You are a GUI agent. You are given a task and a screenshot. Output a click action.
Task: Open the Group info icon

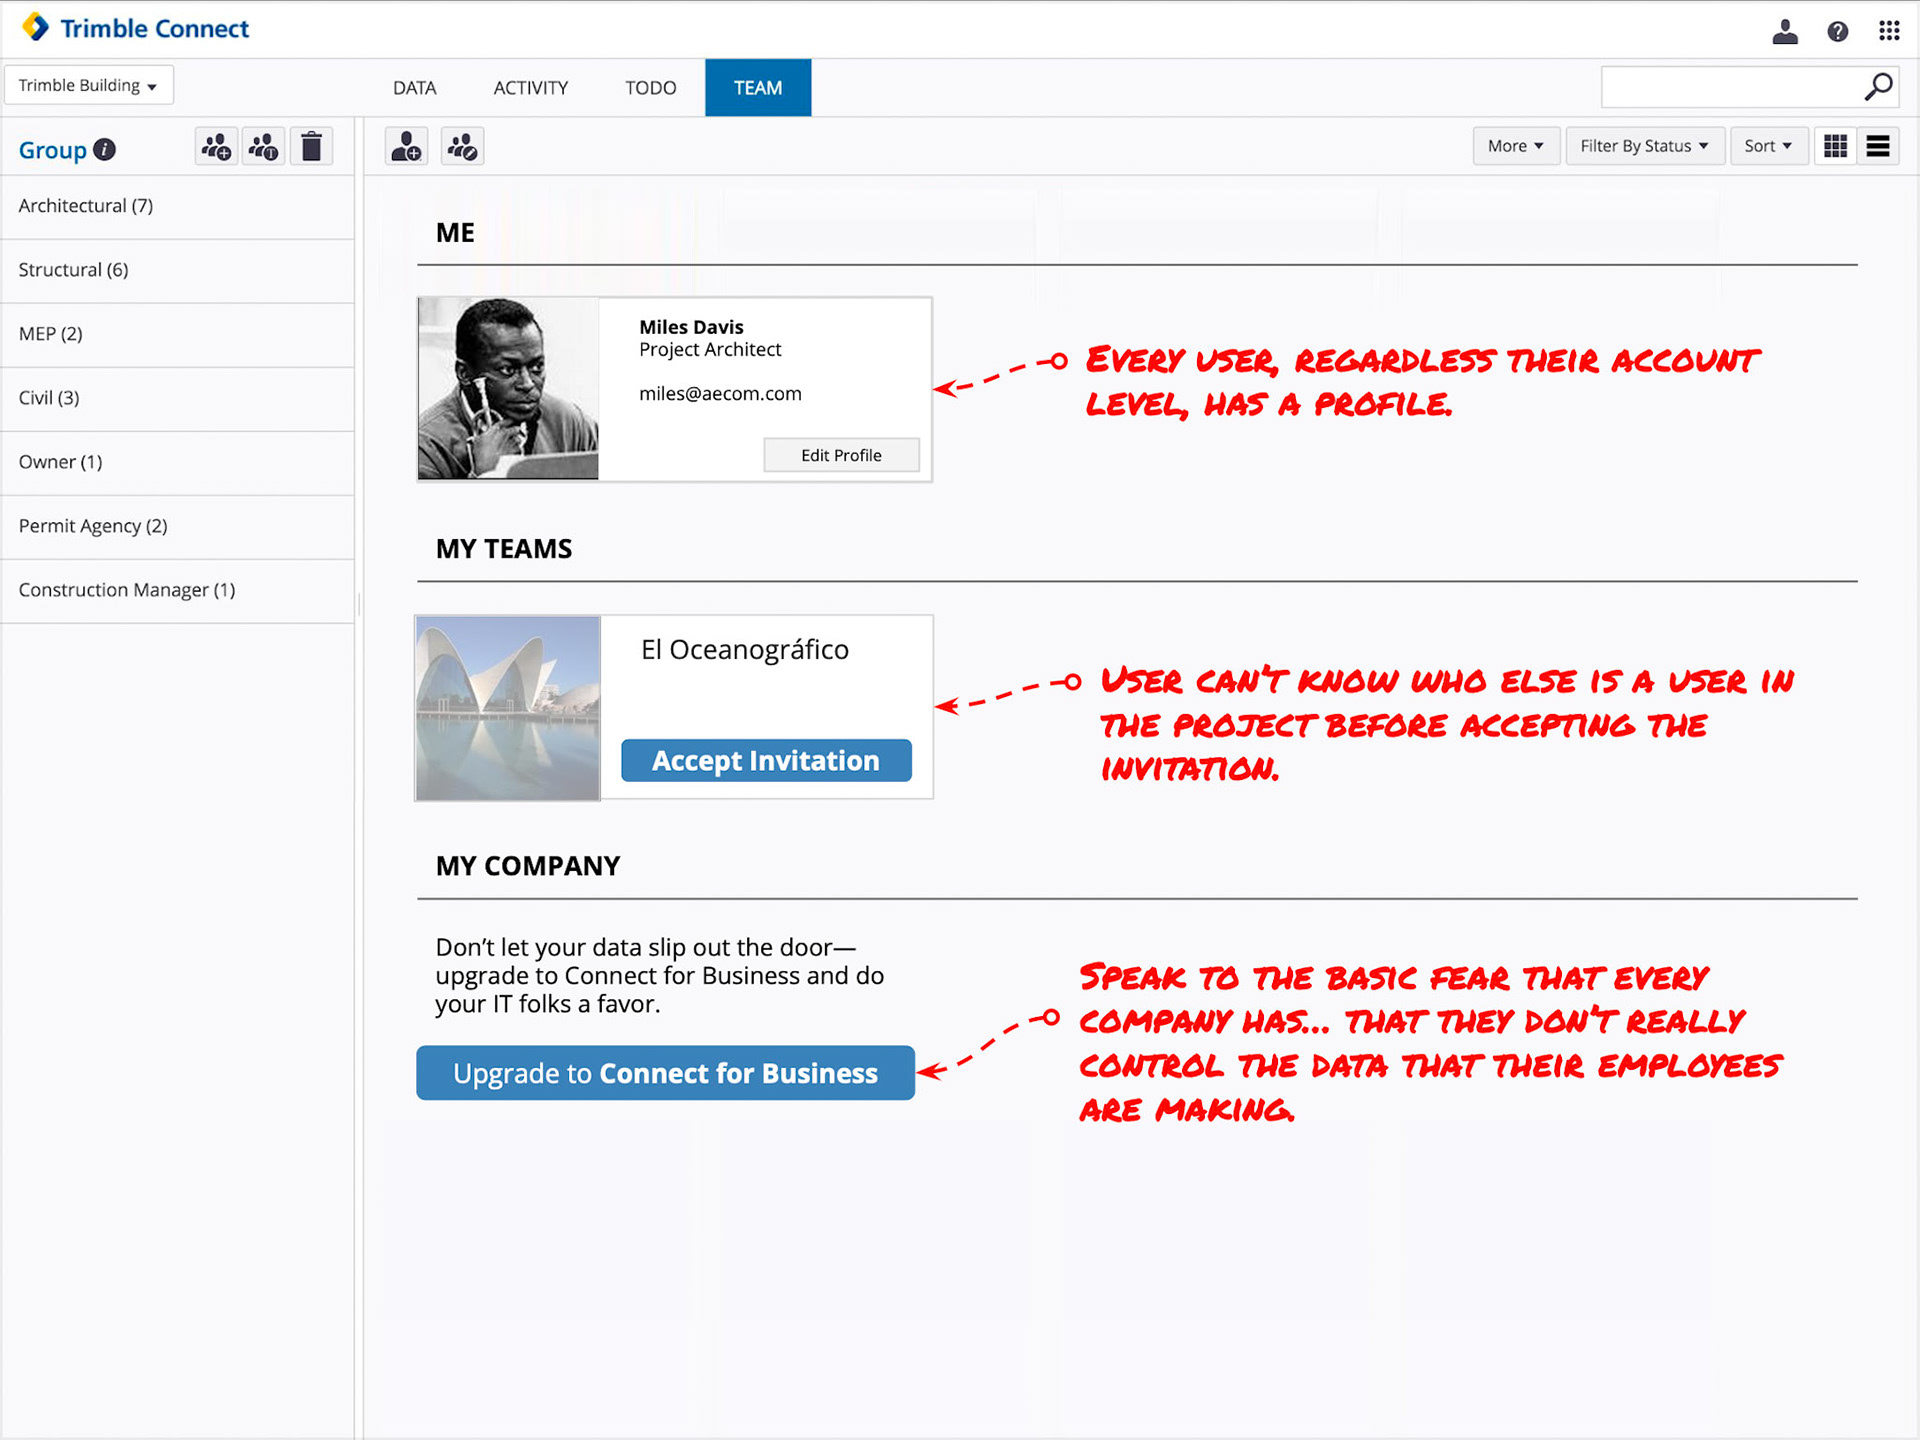pos(105,150)
